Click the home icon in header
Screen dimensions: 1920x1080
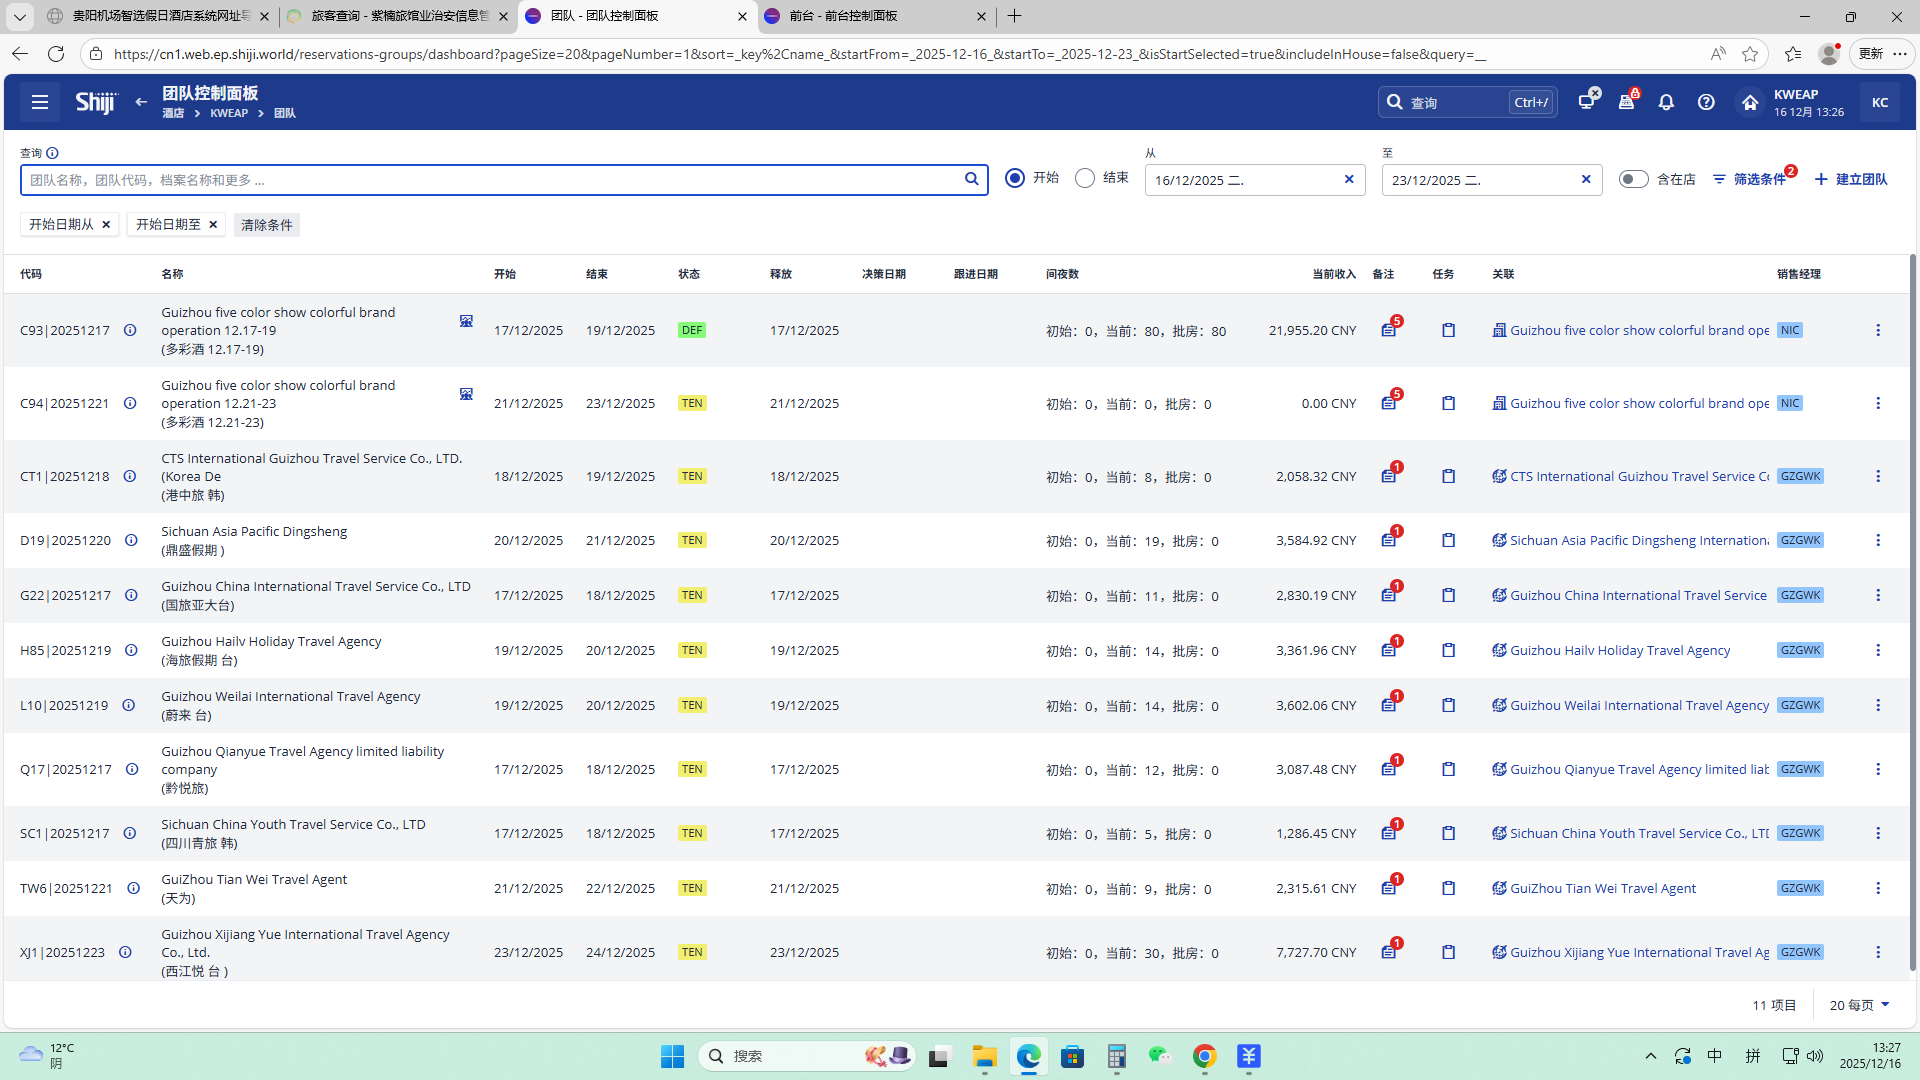click(1749, 102)
